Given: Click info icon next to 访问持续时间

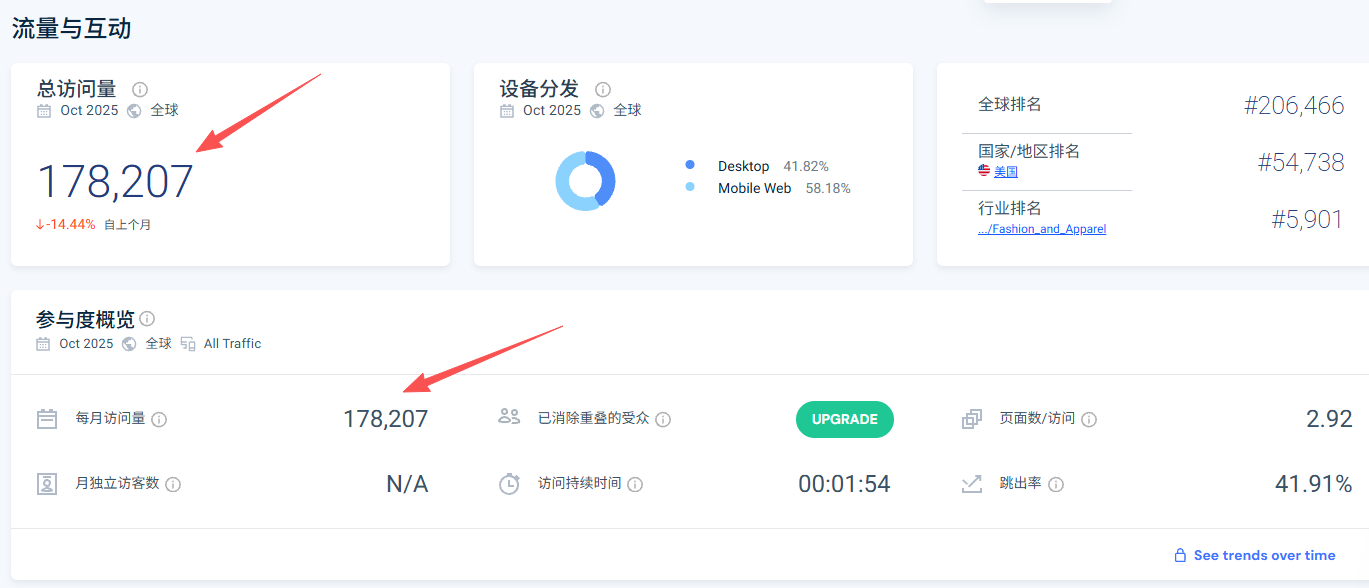Looking at the screenshot, I should [x=635, y=484].
